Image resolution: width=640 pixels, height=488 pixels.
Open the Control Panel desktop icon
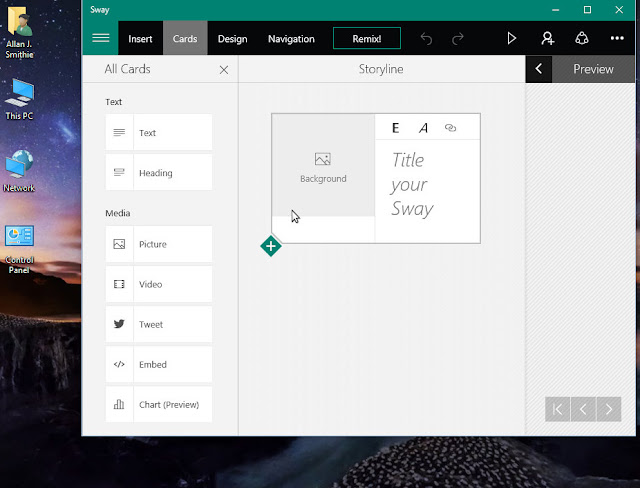[19, 249]
